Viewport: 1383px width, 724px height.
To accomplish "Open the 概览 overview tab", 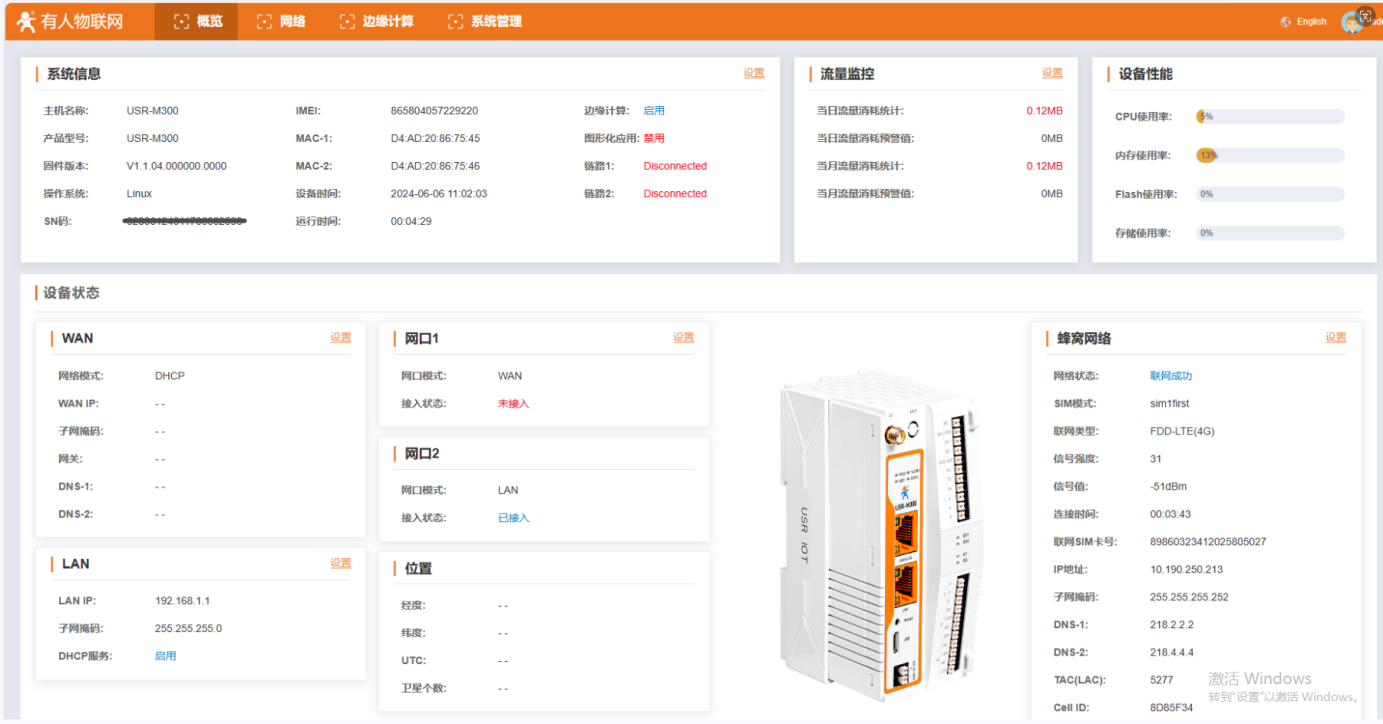I will pos(197,21).
